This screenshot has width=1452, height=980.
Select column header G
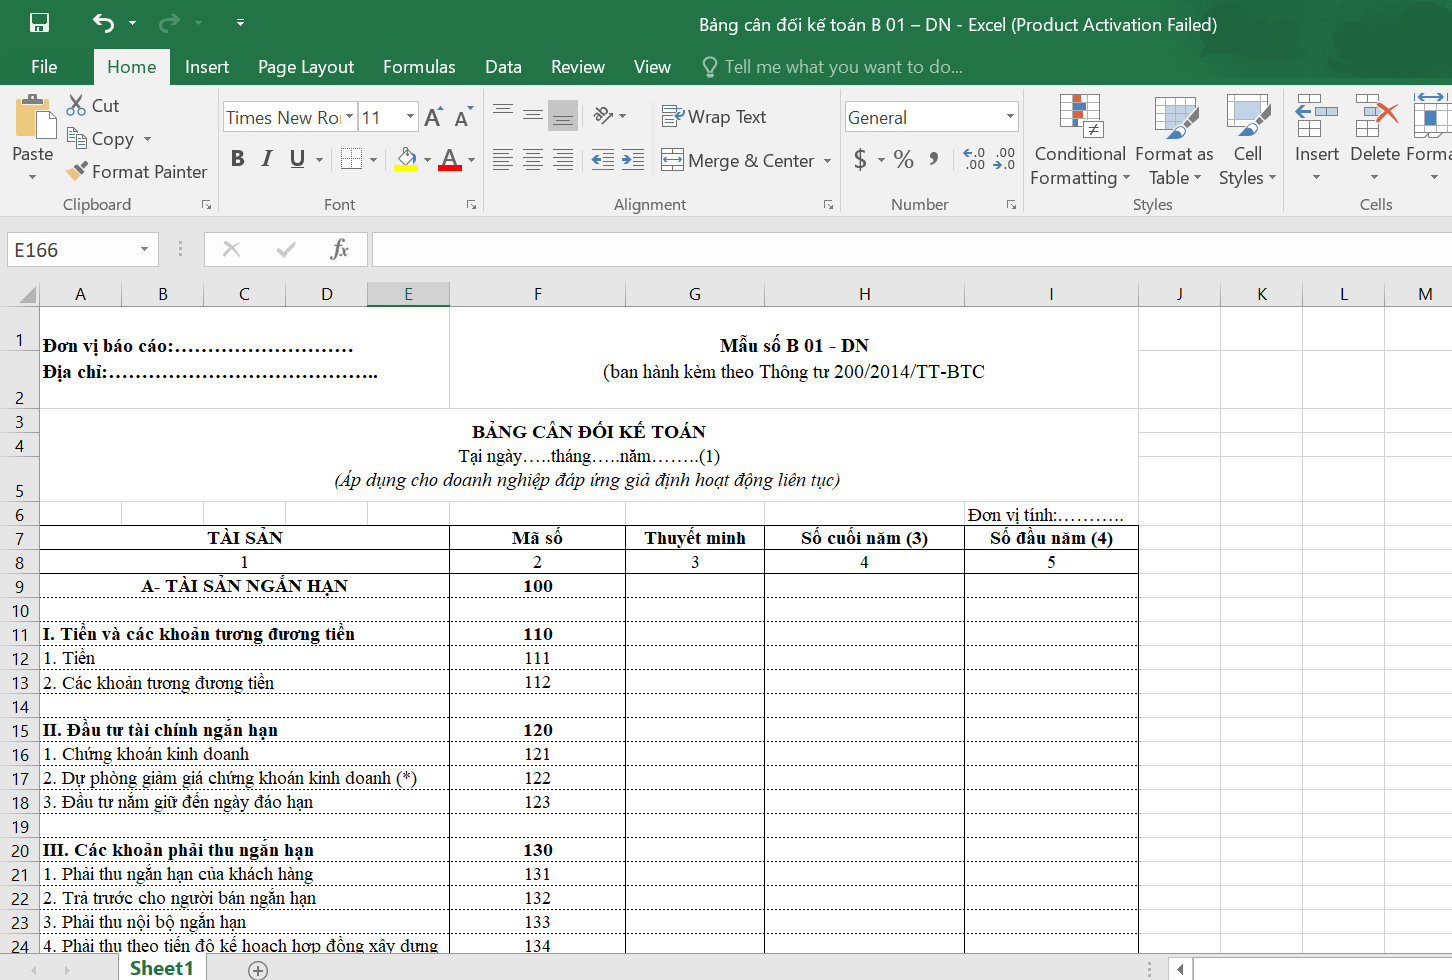[694, 294]
